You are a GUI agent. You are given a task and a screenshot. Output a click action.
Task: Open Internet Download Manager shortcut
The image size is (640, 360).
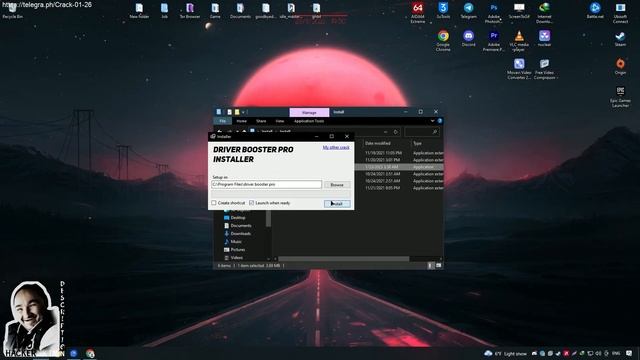click(544, 13)
